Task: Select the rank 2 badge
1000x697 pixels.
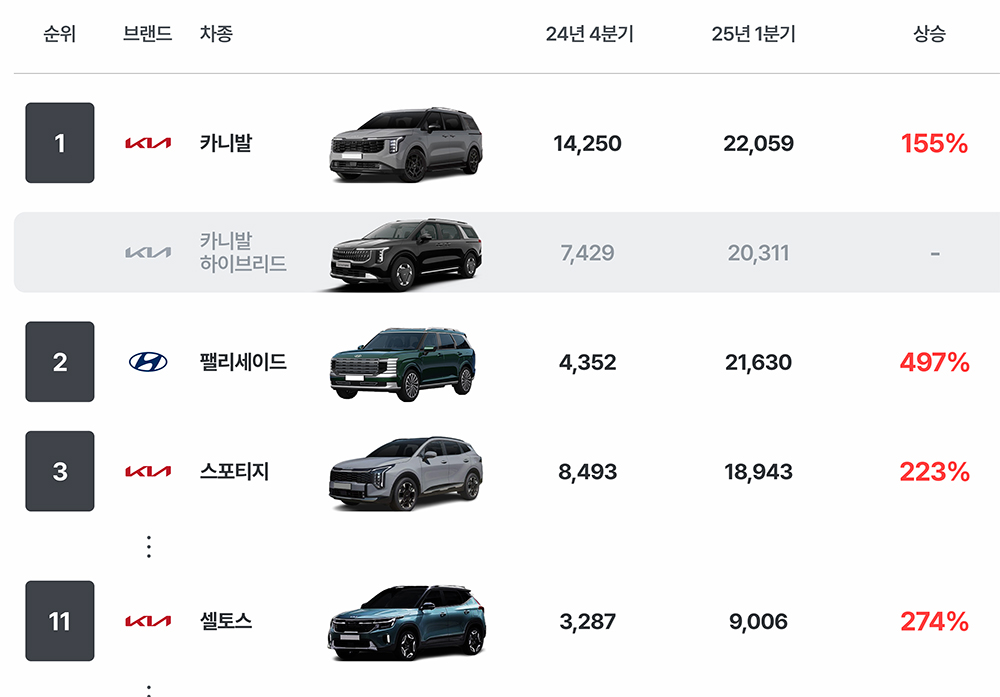Action: 60,362
